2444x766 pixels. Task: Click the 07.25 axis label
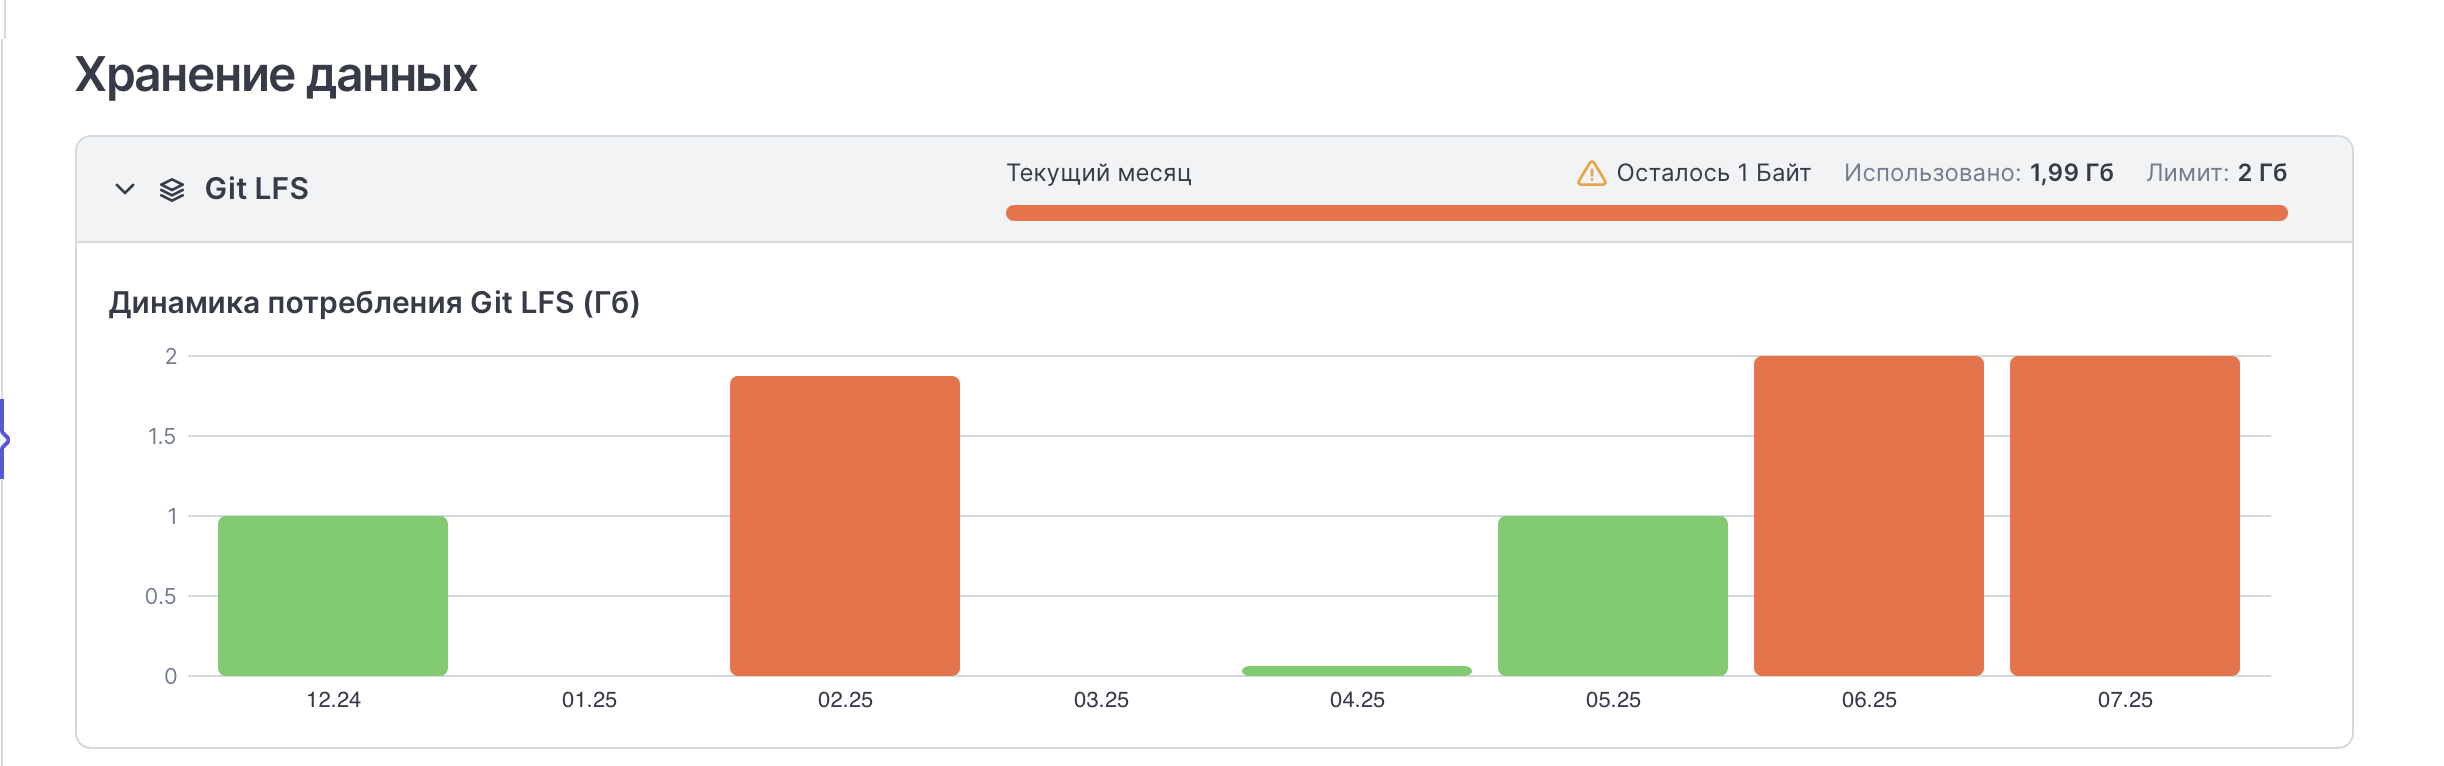click(2125, 700)
